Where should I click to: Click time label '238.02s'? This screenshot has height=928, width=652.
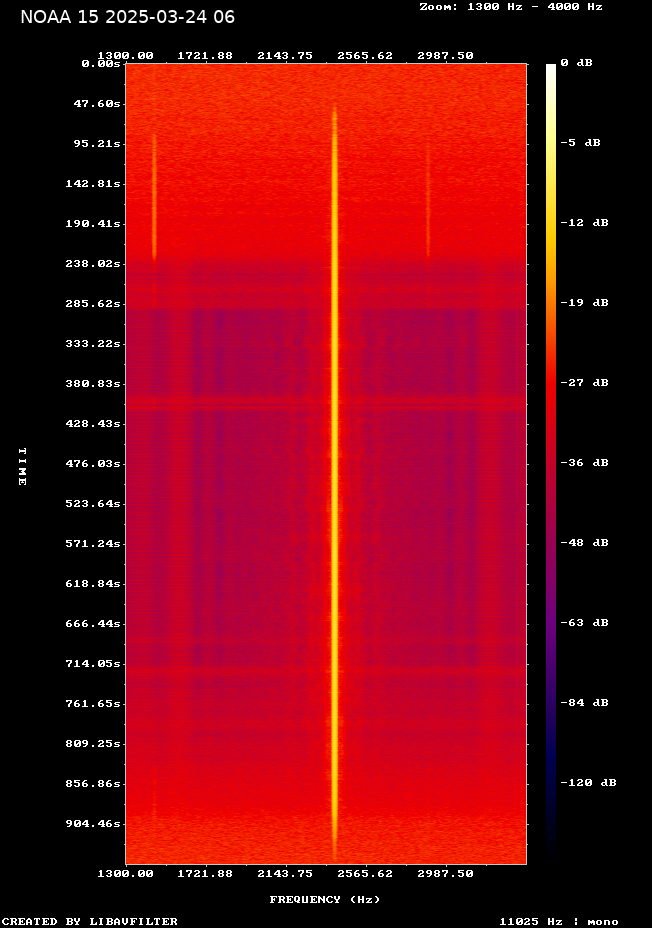pyautogui.click(x=93, y=263)
